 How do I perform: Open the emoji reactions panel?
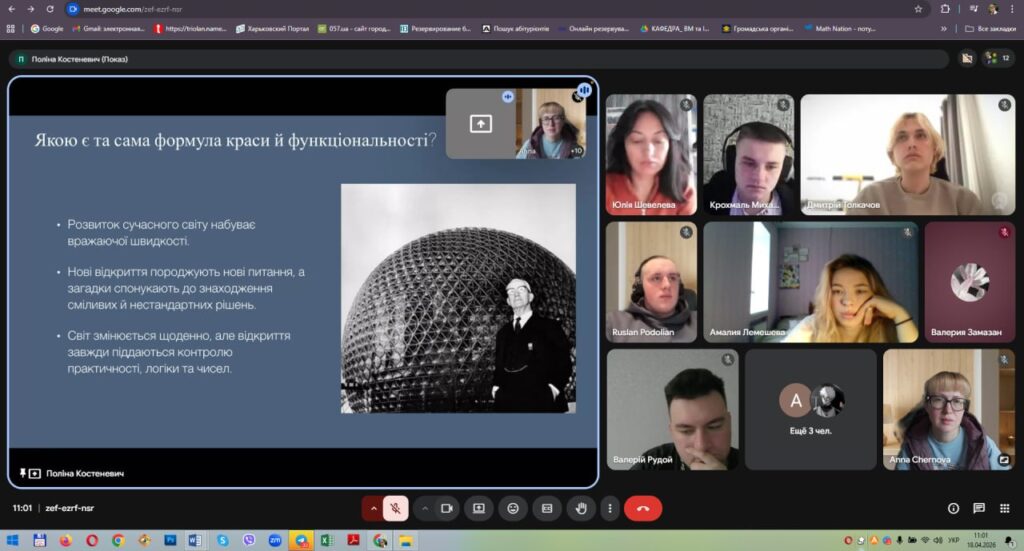click(x=513, y=508)
